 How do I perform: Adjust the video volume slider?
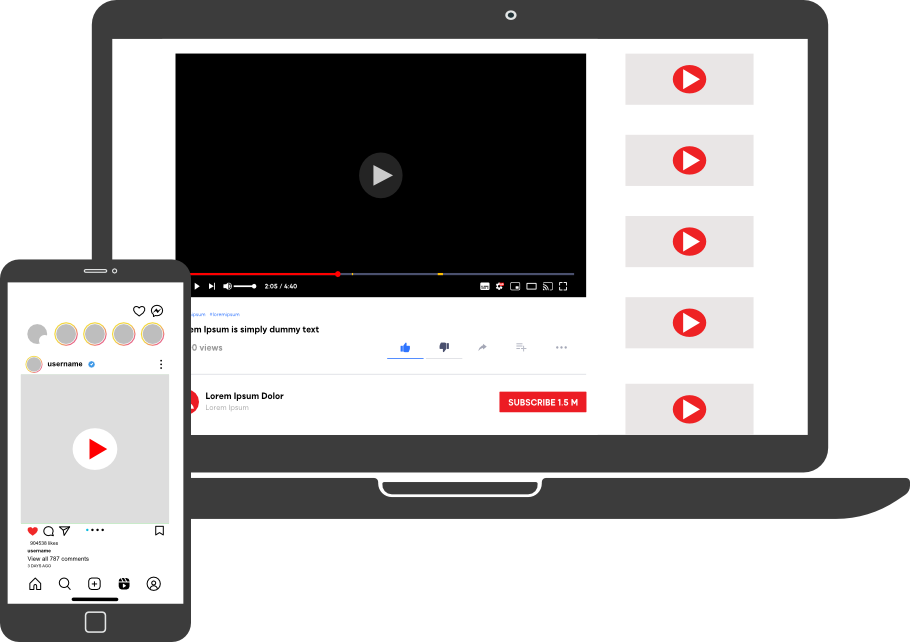click(245, 286)
